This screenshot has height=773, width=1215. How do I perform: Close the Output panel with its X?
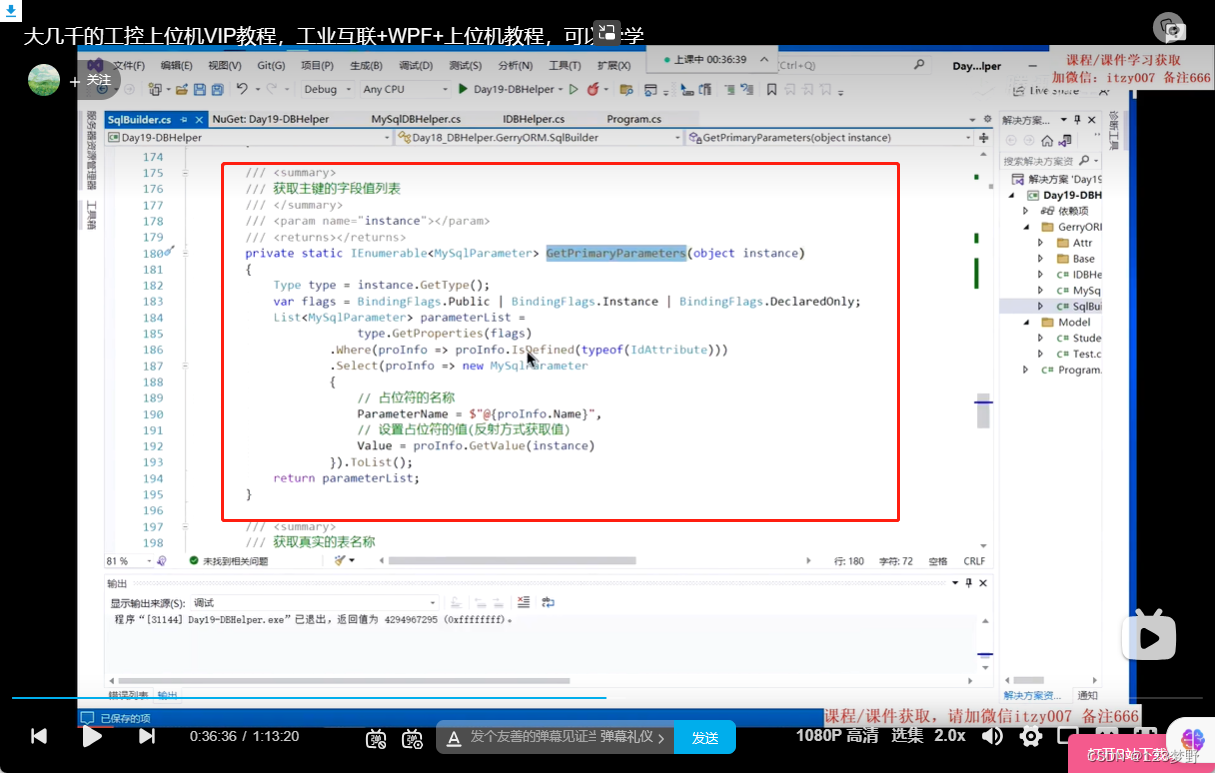tap(983, 583)
